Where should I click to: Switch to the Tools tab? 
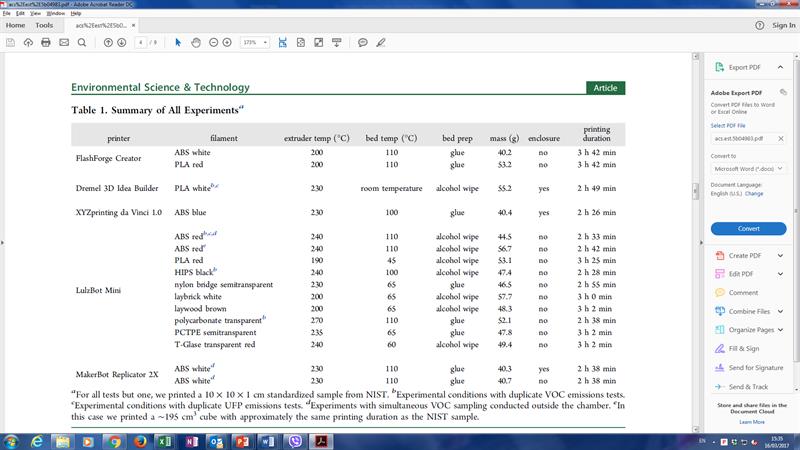point(44,25)
